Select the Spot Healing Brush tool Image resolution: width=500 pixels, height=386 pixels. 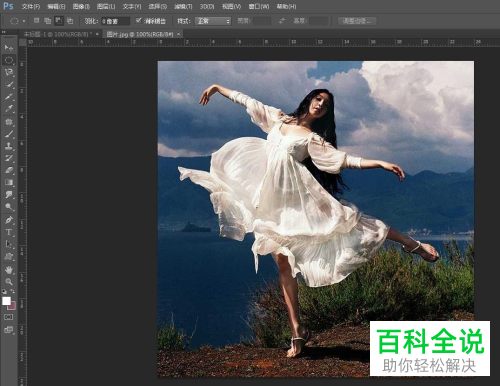click(9, 121)
